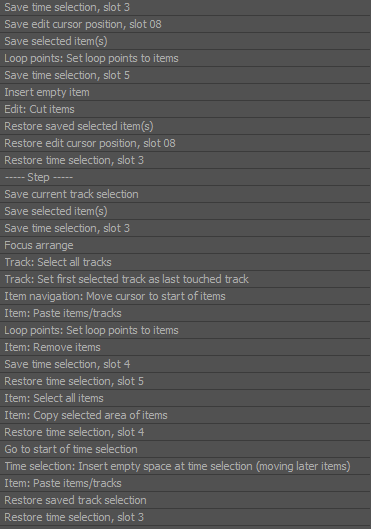This screenshot has height=529, width=371.
Task: Choose "Time selection: Insert empty space at time selection"
Action: [185, 466]
